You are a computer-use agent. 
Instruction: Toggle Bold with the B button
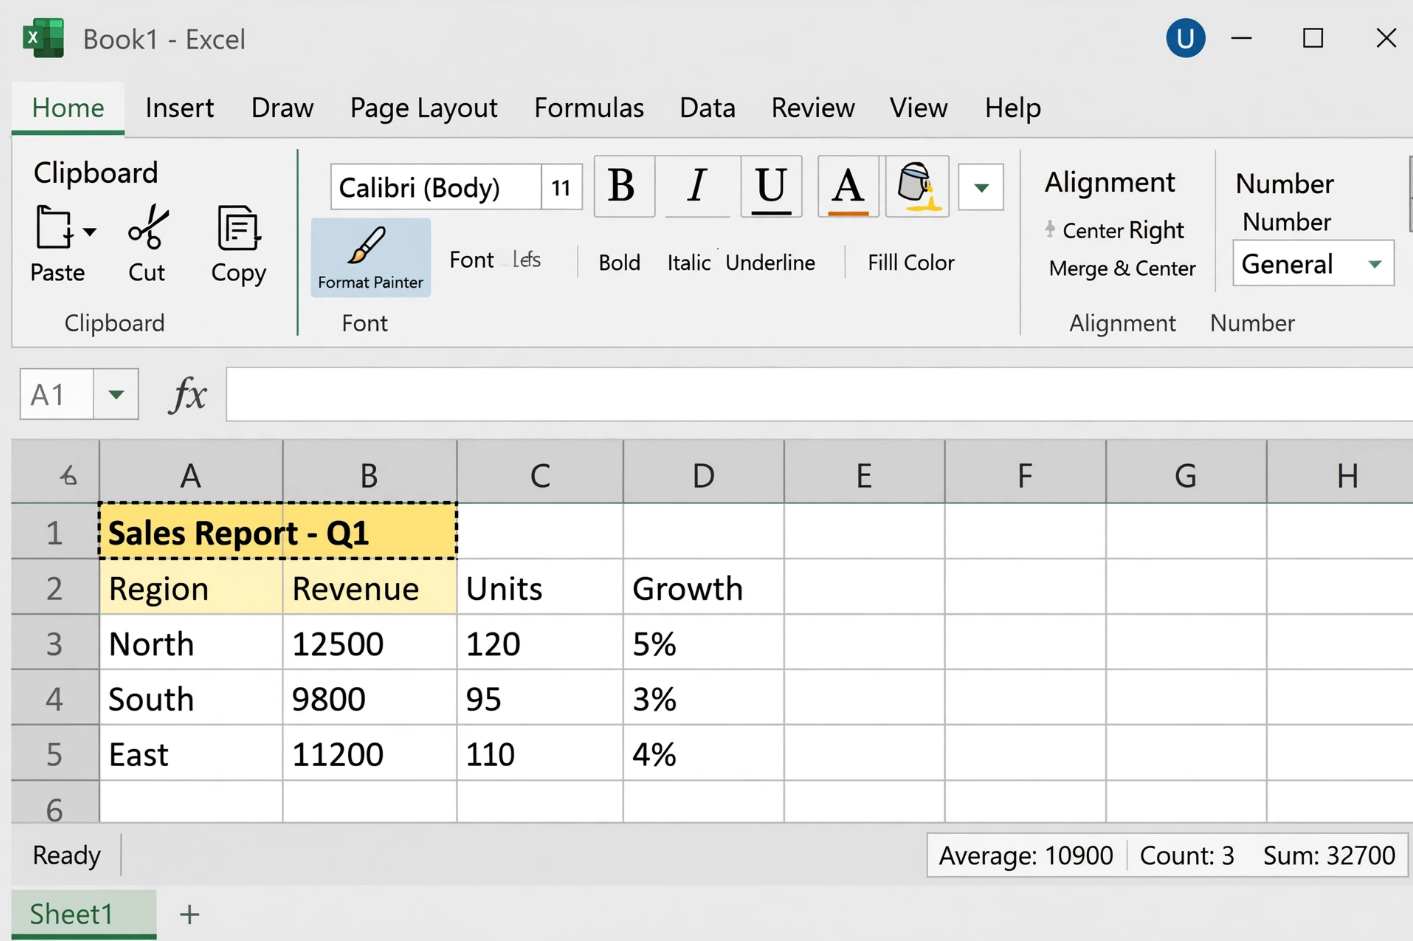click(x=623, y=186)
